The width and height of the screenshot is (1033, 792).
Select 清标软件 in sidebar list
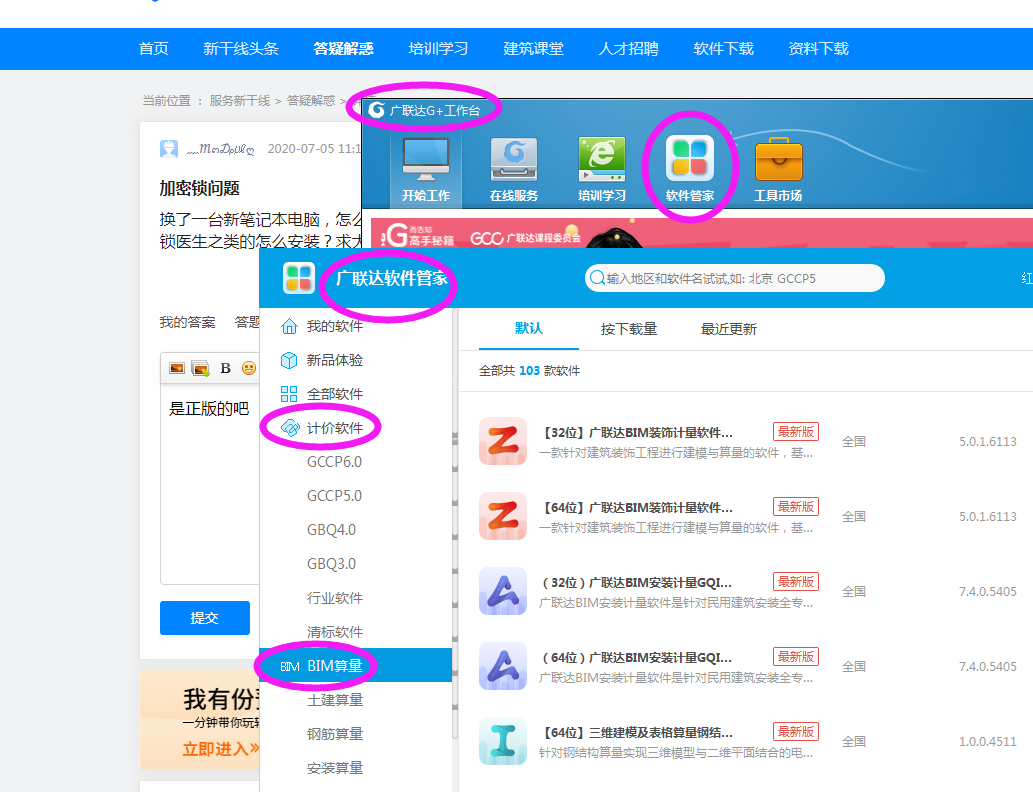tap(335, 632)
